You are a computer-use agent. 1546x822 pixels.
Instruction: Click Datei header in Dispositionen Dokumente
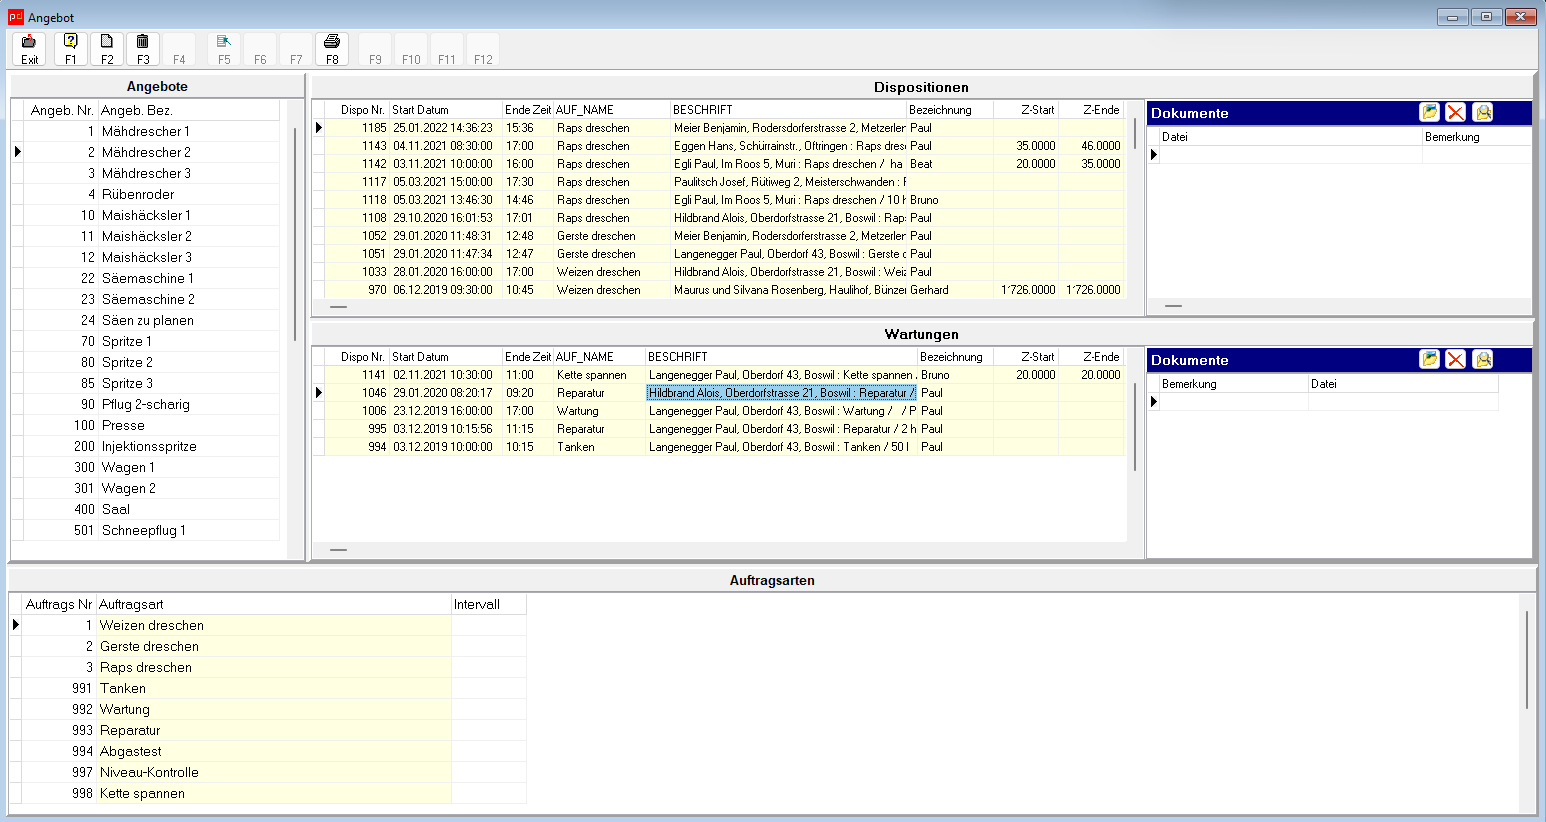click(x=1291, y=137)
